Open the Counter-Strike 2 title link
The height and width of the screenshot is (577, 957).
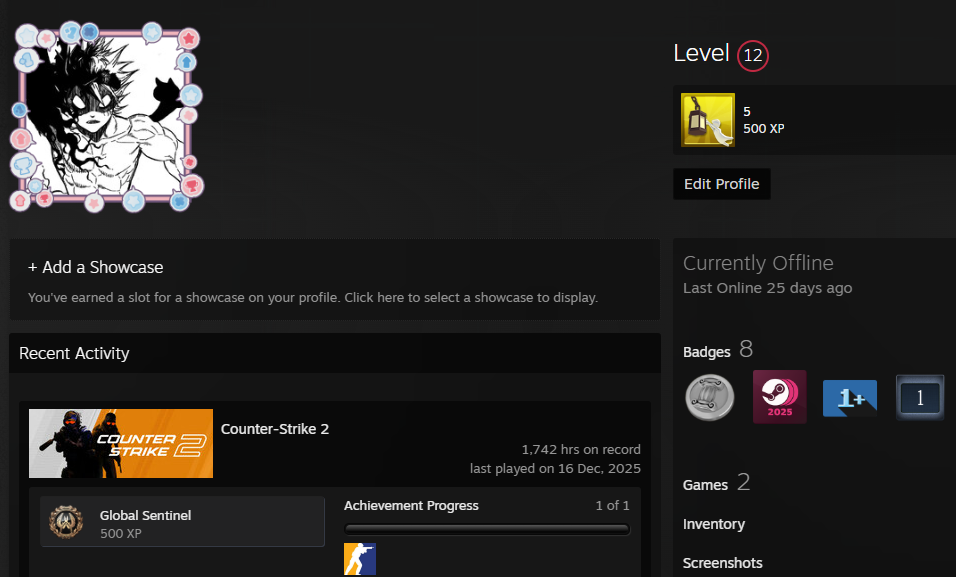[x=275, y=429]
